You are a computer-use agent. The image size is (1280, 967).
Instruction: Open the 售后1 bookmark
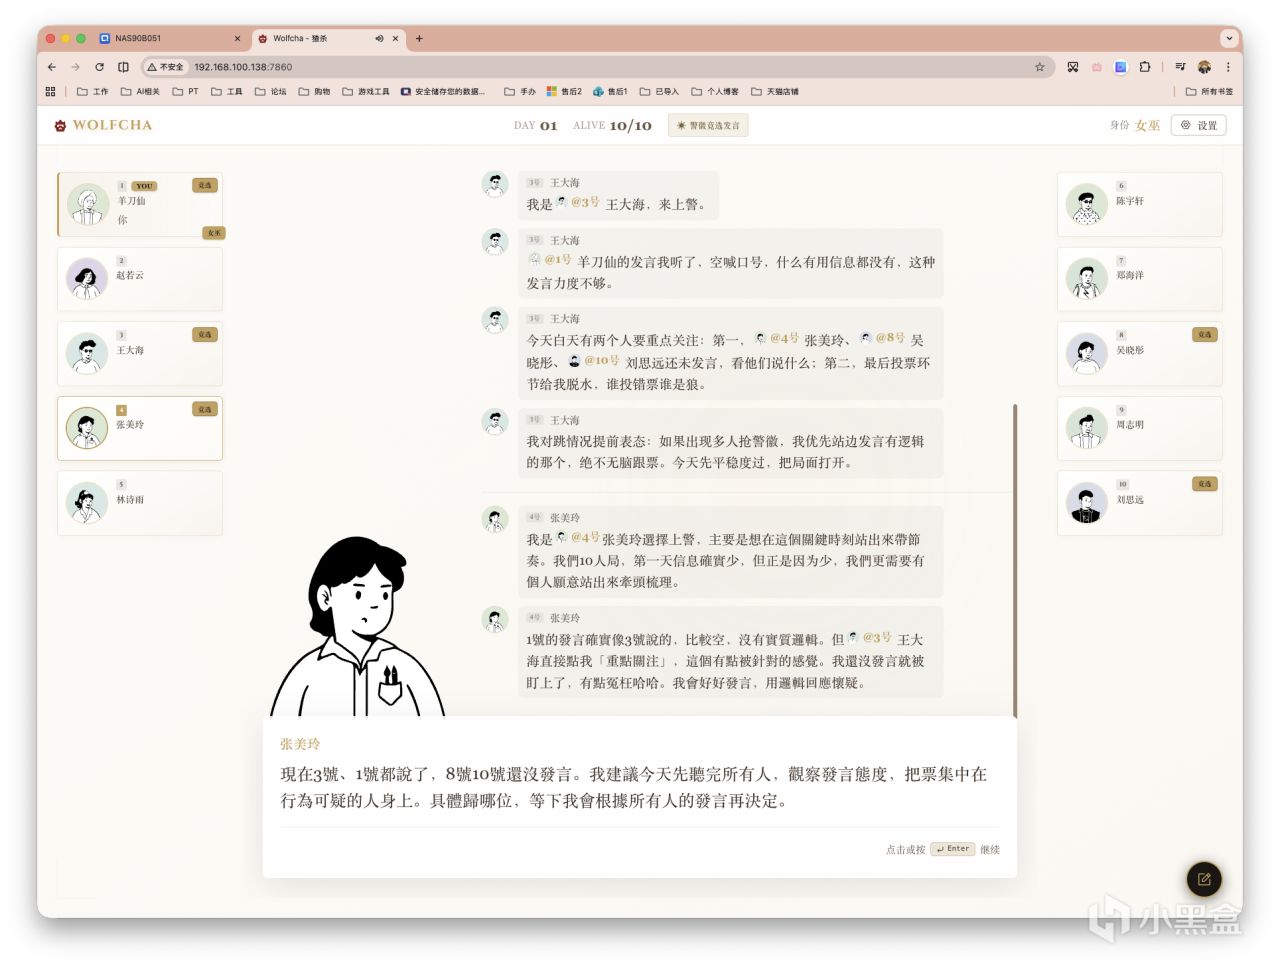[610, 92]
